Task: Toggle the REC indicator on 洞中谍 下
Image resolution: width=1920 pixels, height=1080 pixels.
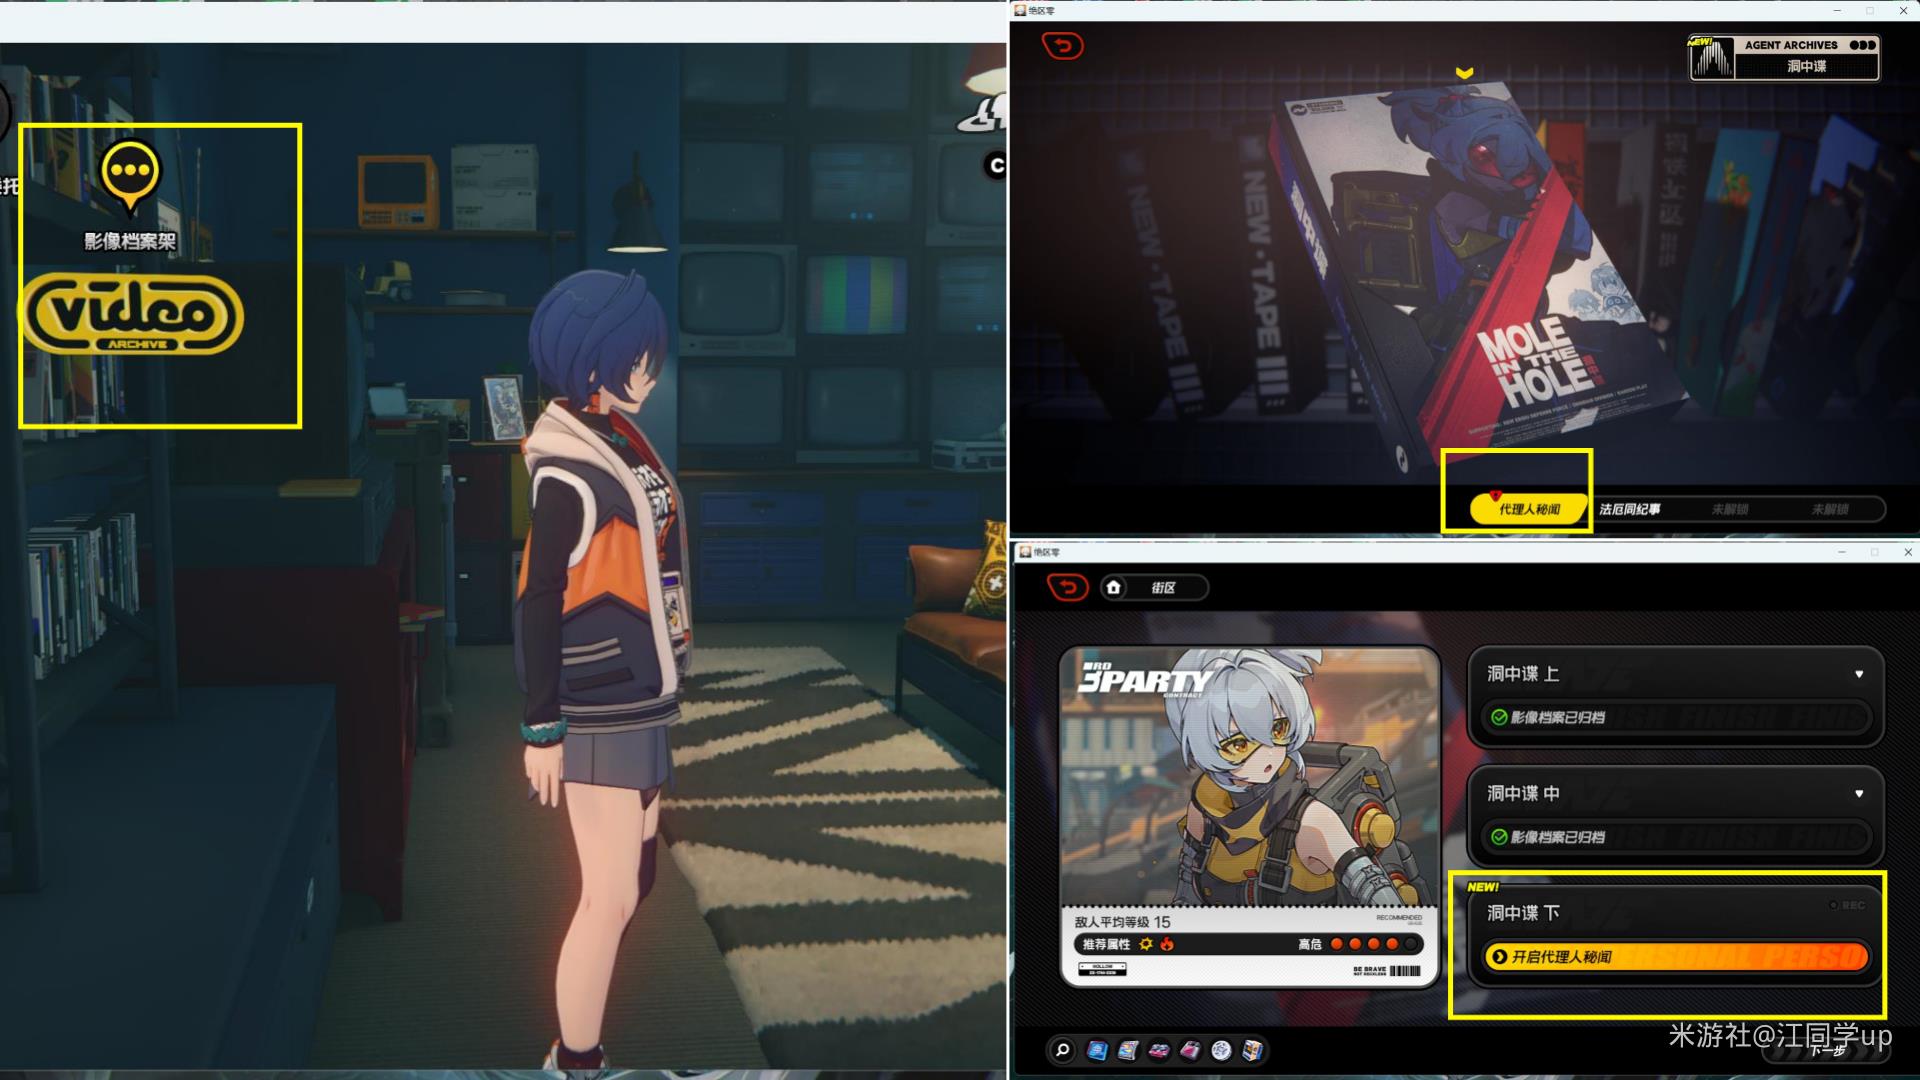Action: point(1846,905)
